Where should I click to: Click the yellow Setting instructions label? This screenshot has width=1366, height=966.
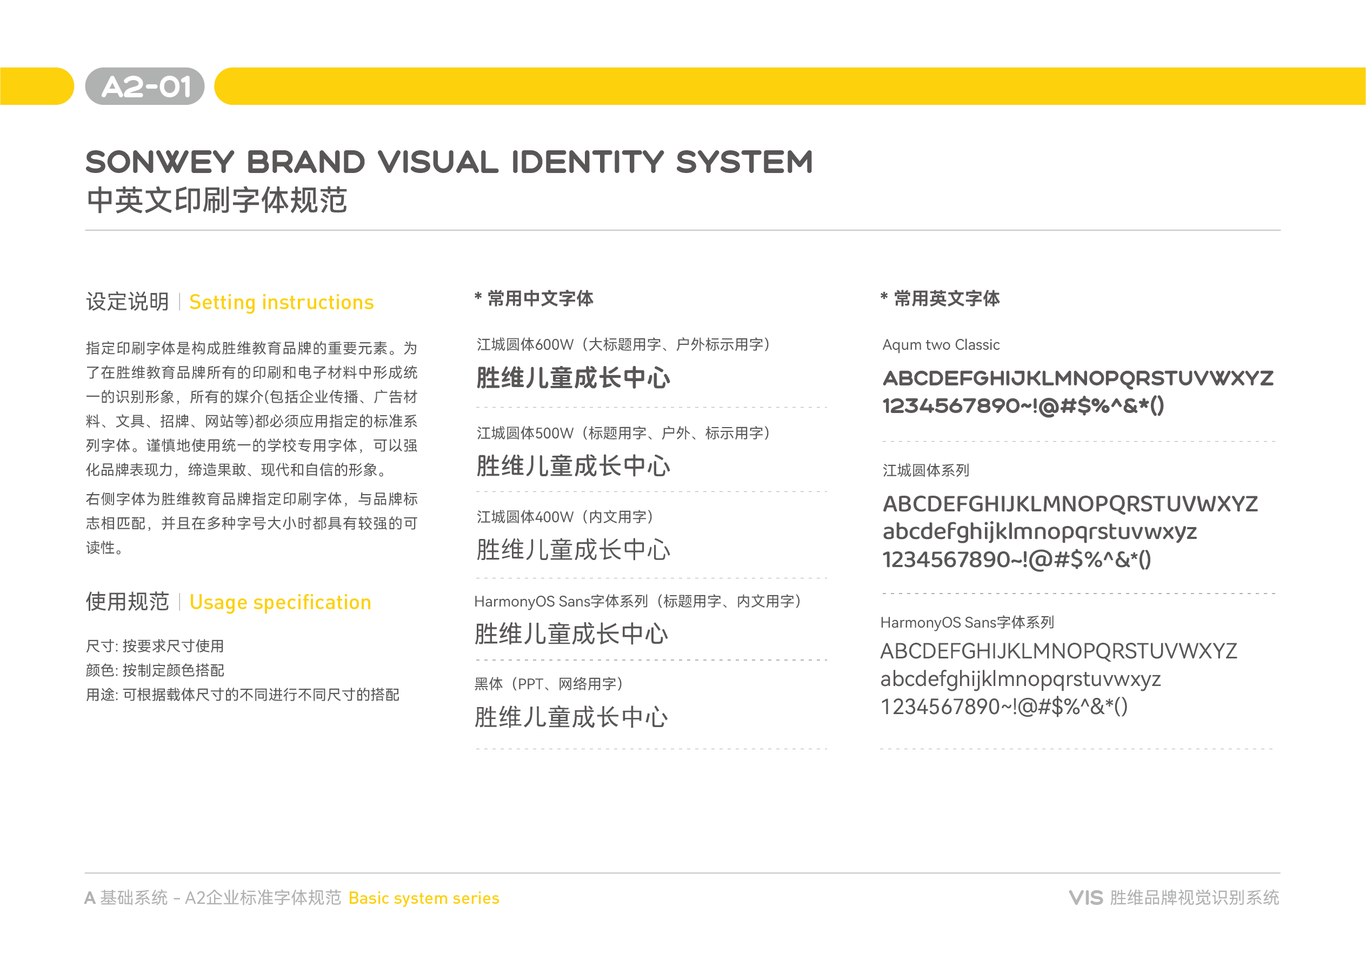click(281, 302)
